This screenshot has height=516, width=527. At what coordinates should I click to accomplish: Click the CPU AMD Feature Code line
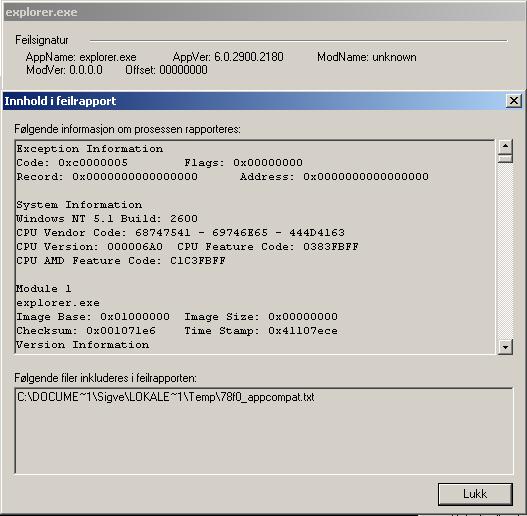point(121,261)
